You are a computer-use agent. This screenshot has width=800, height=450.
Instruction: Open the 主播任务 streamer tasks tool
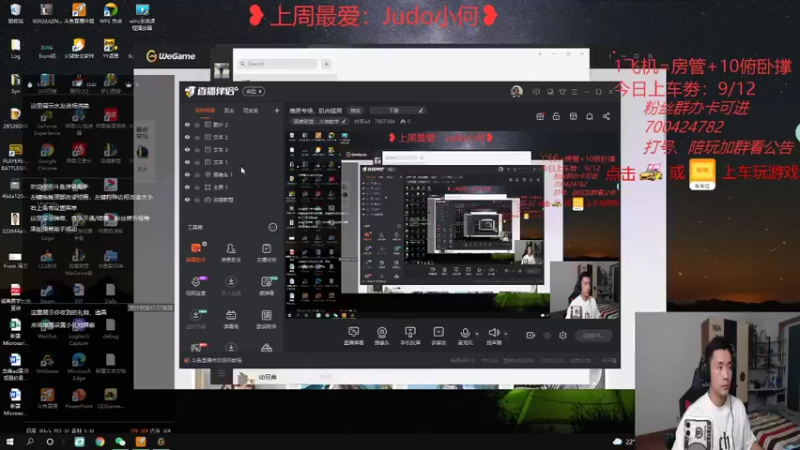(x=266, y=253)
